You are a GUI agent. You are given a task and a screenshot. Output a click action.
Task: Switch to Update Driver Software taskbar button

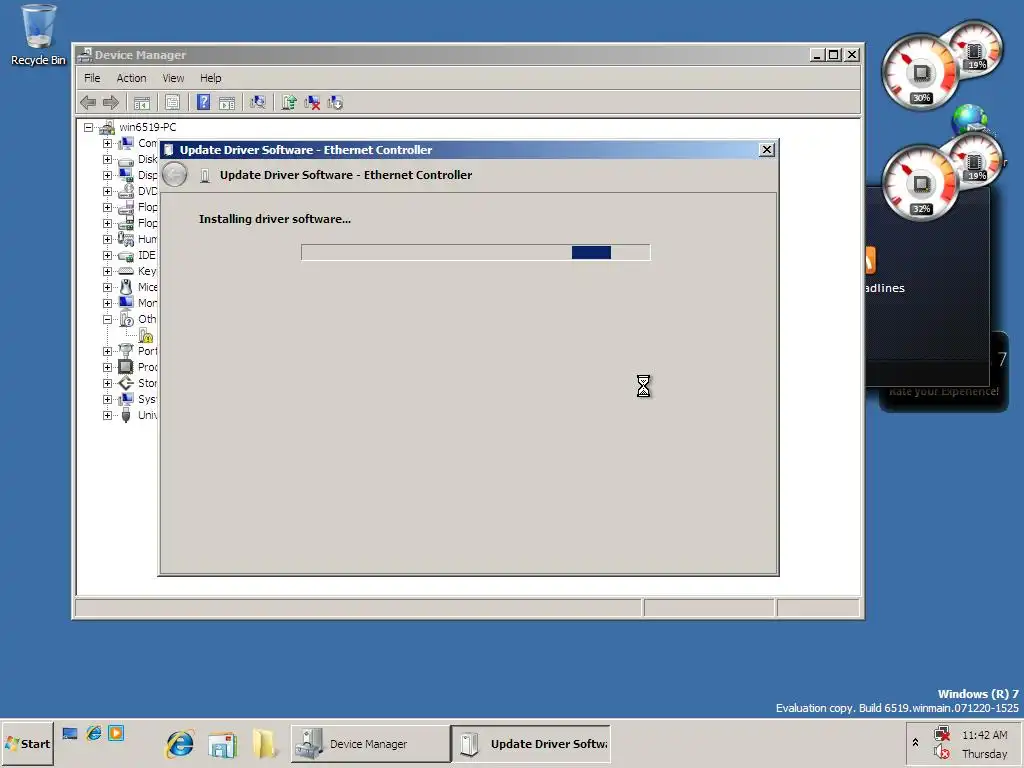coord(532,744)
